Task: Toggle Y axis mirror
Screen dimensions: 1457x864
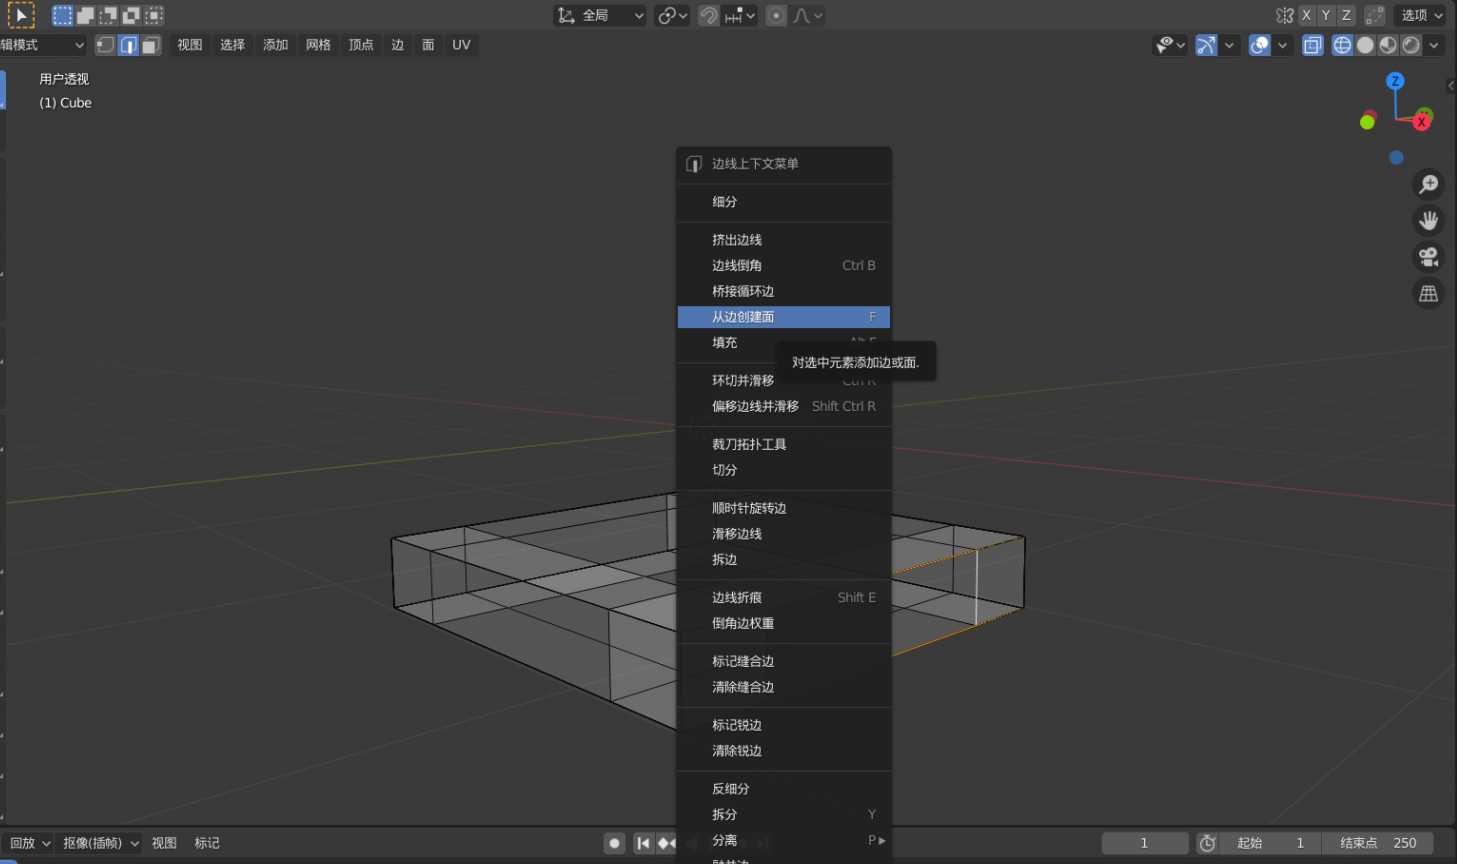Action: pos(1326,15)
